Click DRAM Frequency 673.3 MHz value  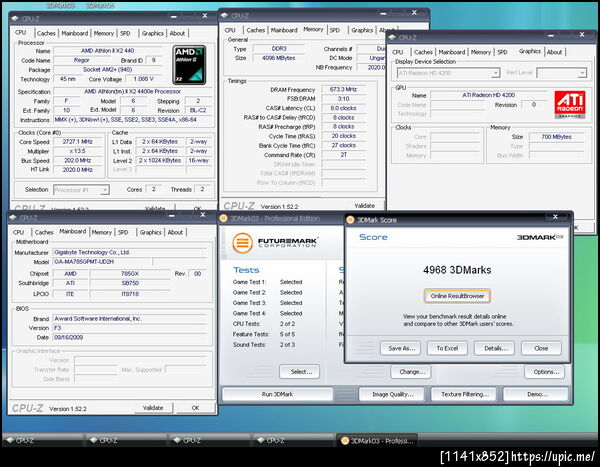(x=343, y=90)
